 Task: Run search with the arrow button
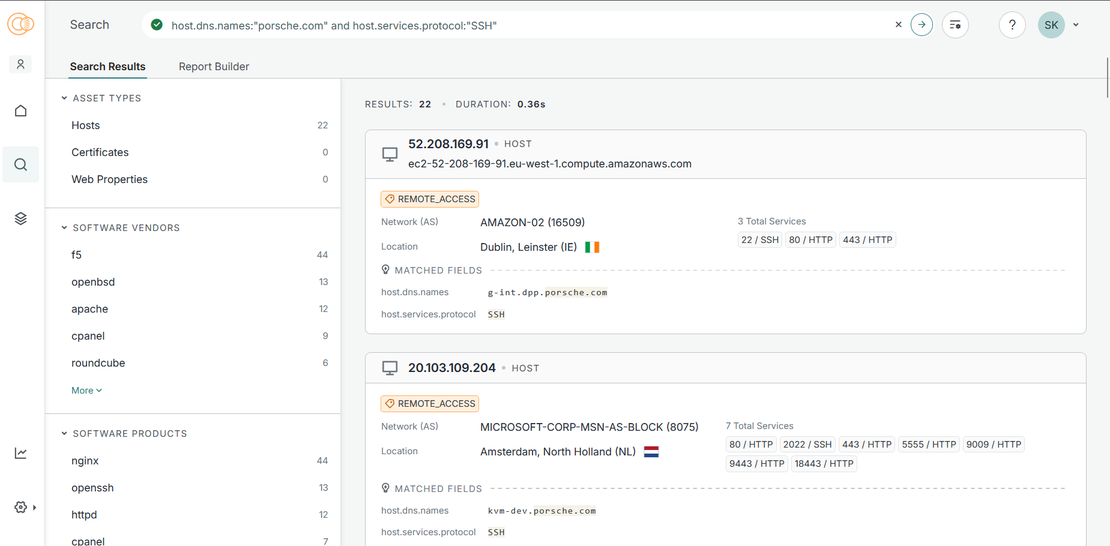(922, 25)
